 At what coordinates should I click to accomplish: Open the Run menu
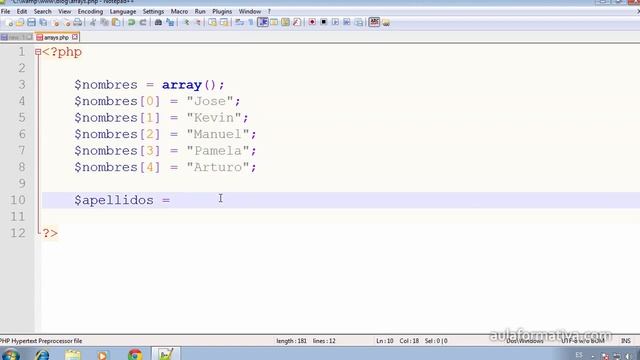(200, 11)
